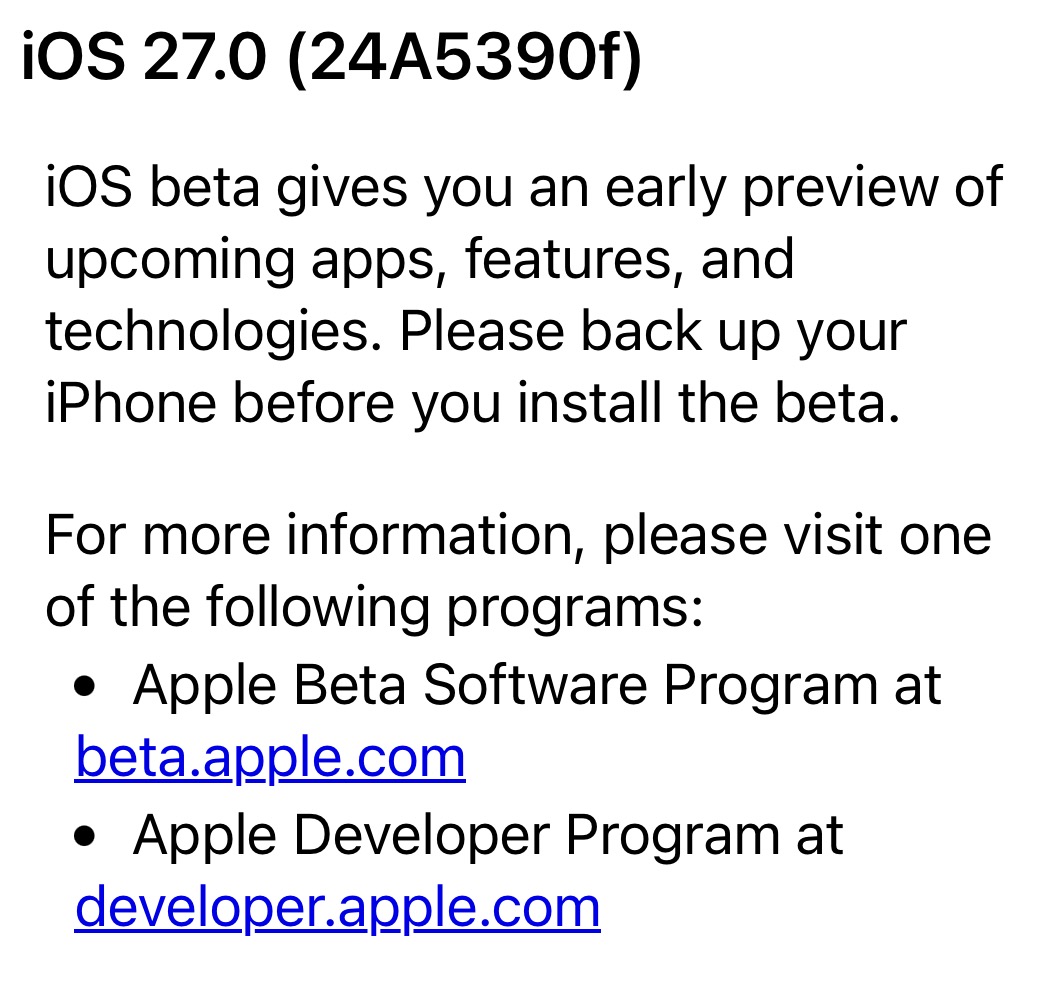Click the line starting with 'technologies. Please back up'

click(x=476, y=332)
